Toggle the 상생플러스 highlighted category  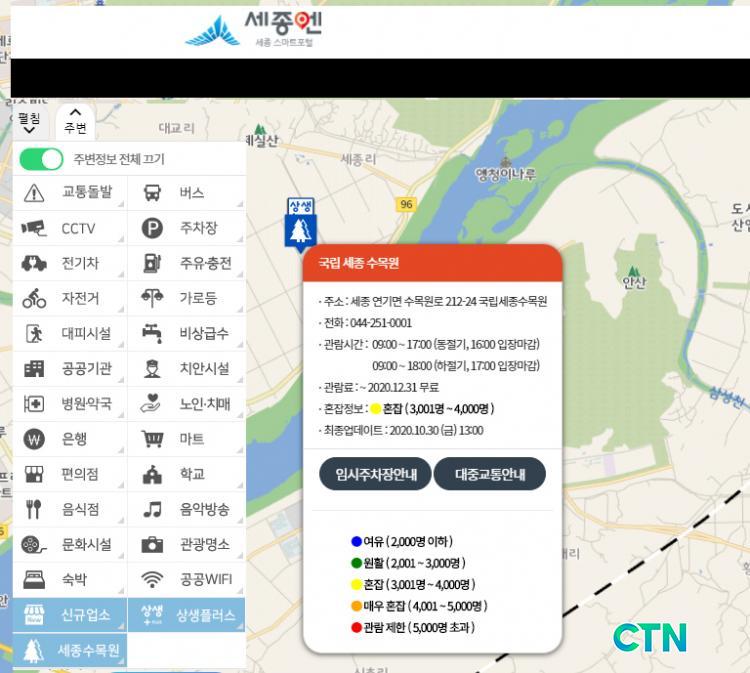click(x=187, y=615)
